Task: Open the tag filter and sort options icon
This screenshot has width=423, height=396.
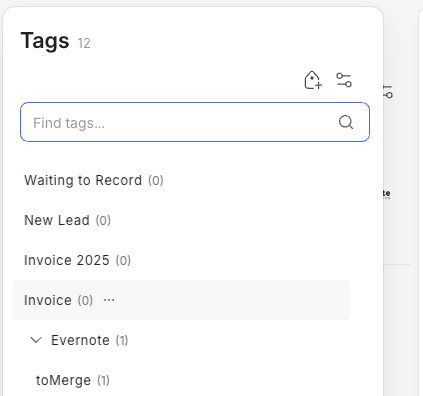Action: 344,80
